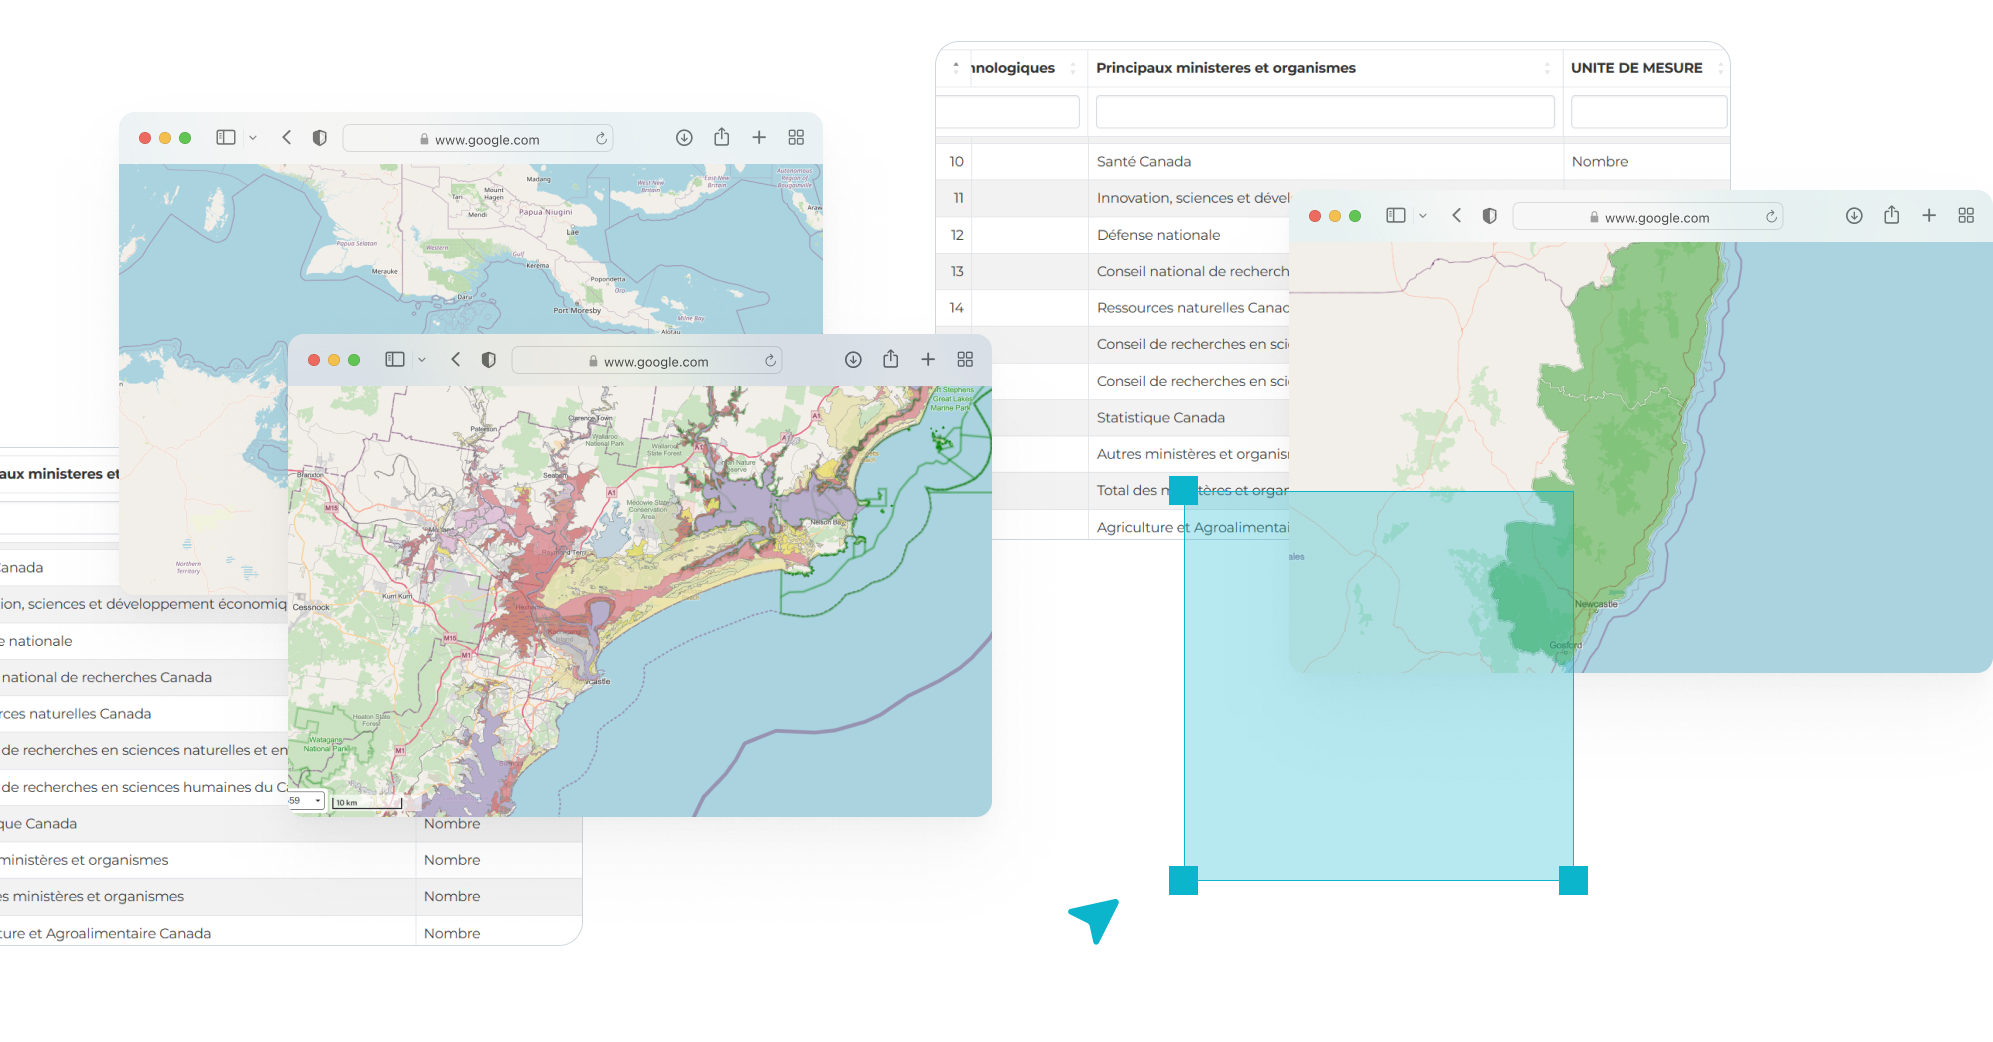
Task: Click the share icon in the Papua map toolbar
Action: [x=721, y=137]
